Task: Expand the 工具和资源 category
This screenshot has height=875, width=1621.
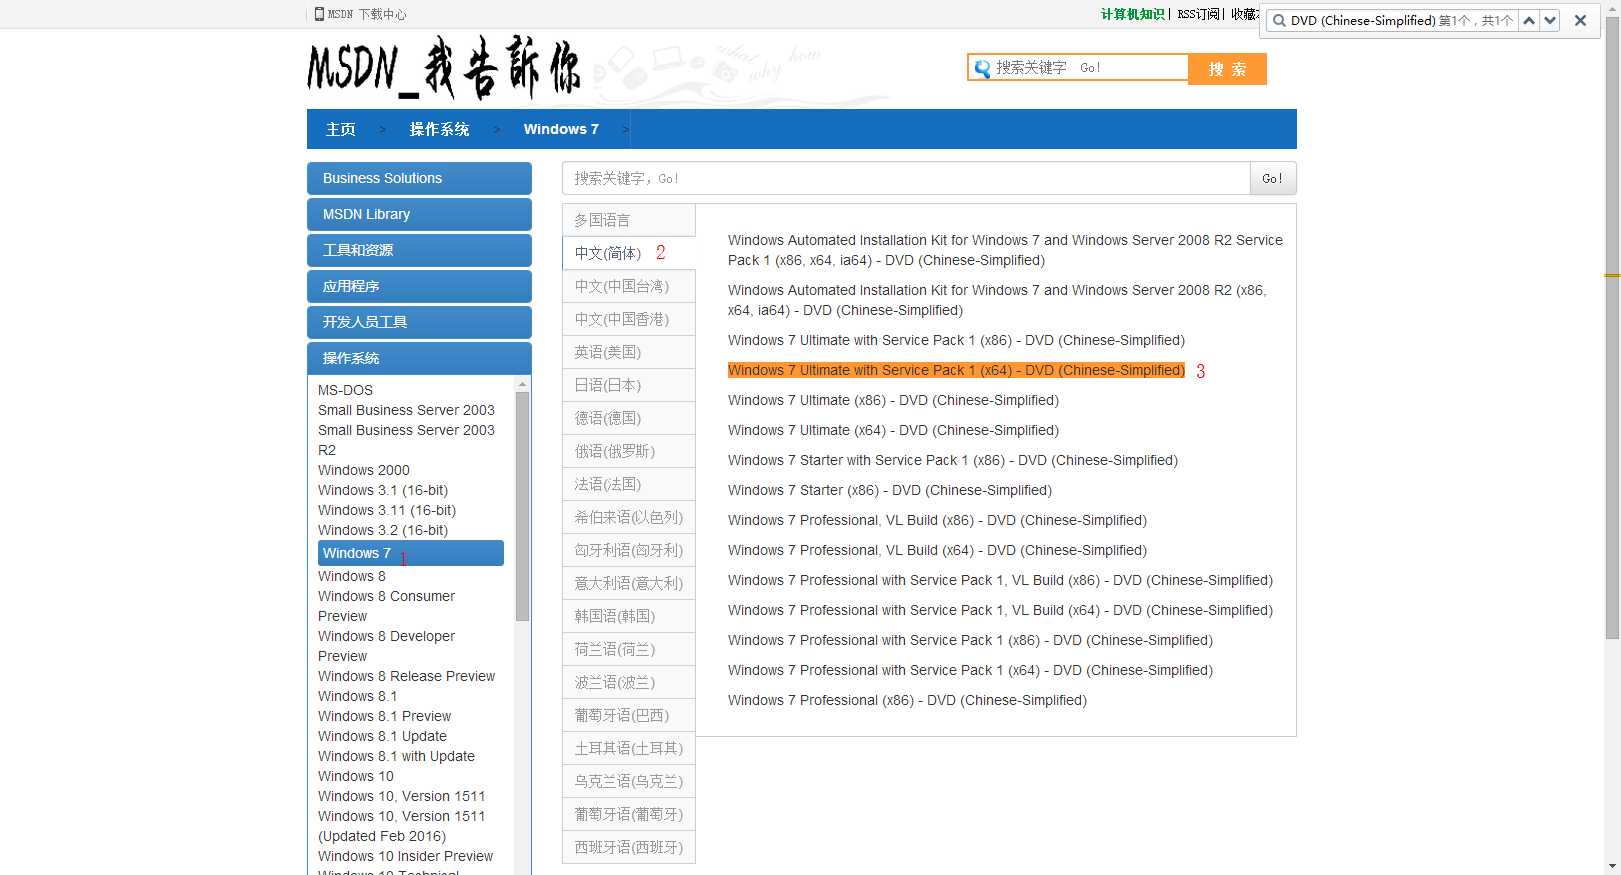Action: (419, 250)
